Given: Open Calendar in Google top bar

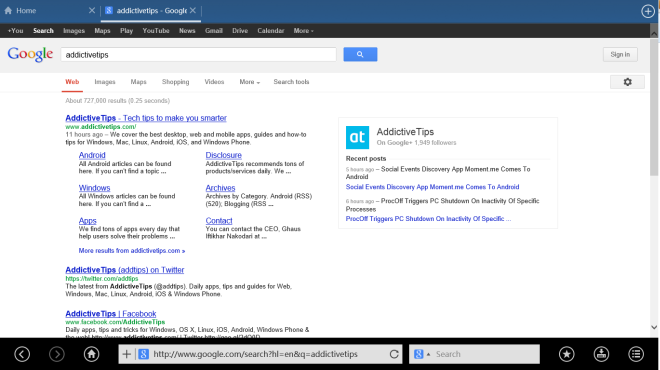Looking at the screenshot, I should [271, 31].
